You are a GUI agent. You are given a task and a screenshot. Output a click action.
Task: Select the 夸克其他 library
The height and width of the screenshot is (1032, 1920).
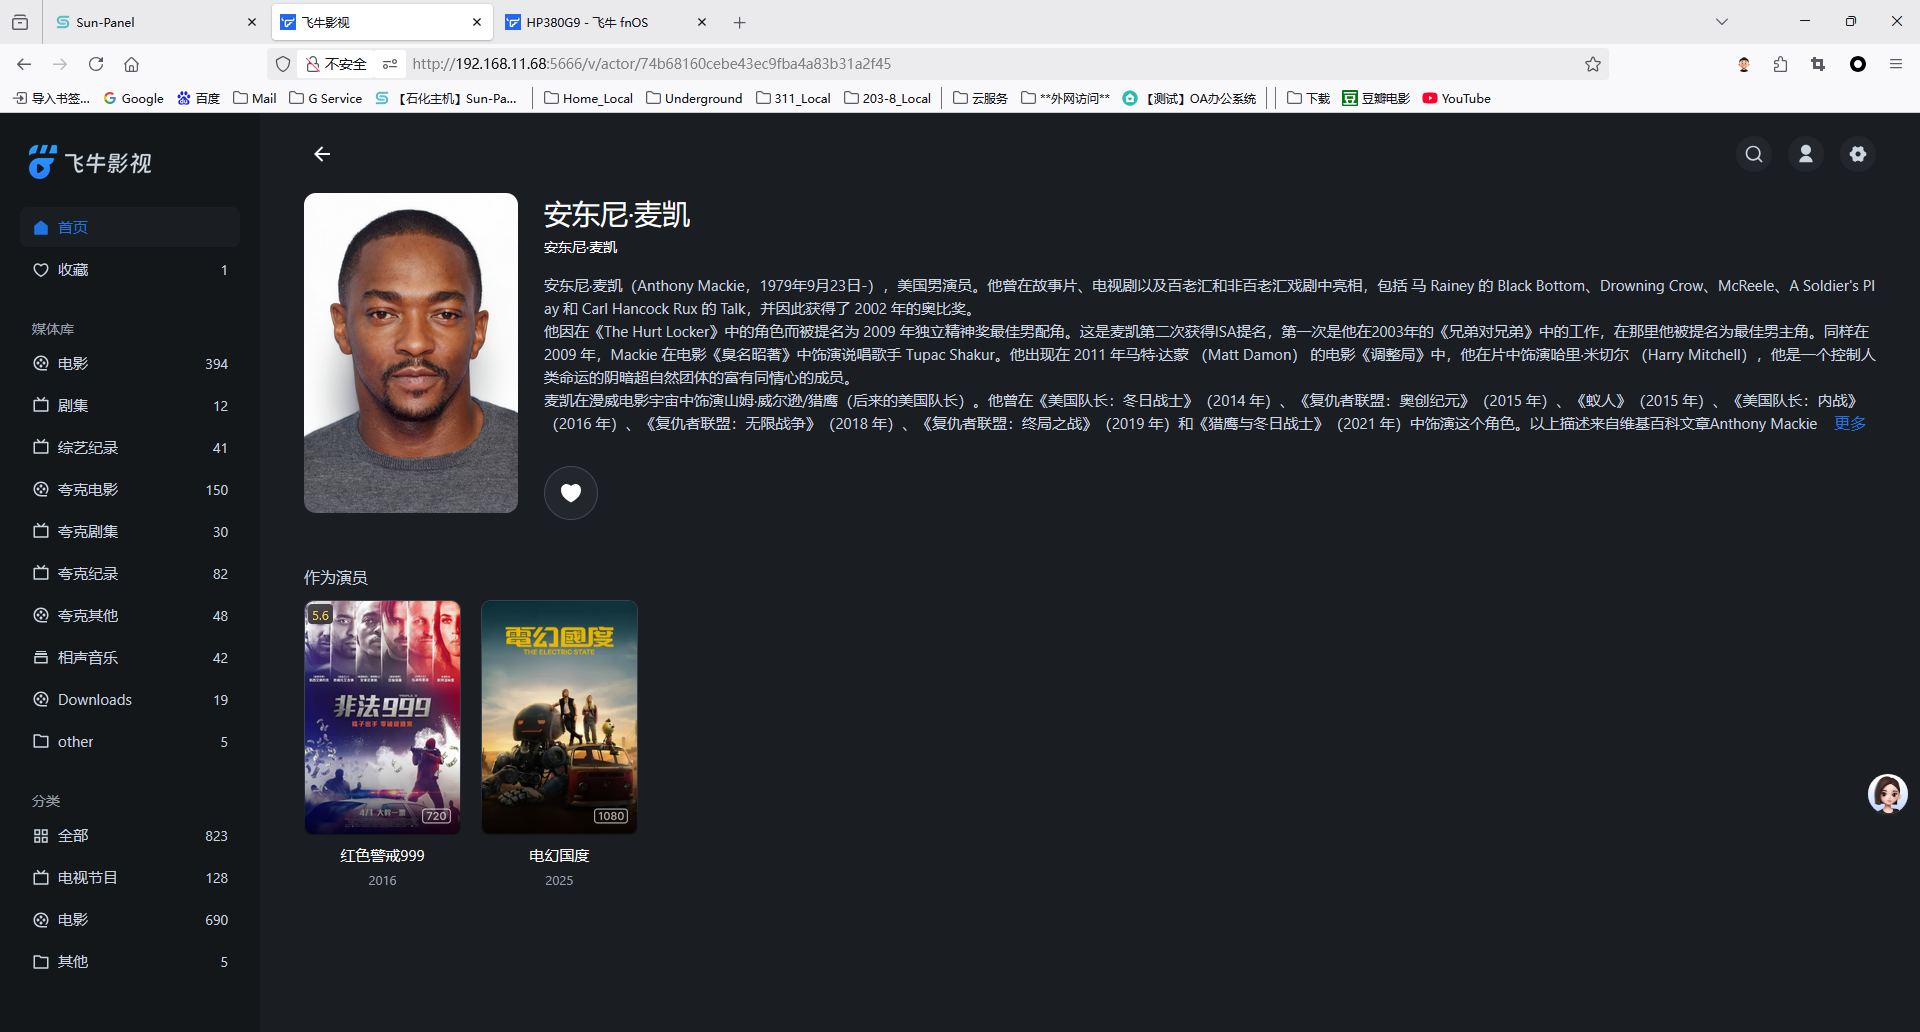click(x=130, y=616)
